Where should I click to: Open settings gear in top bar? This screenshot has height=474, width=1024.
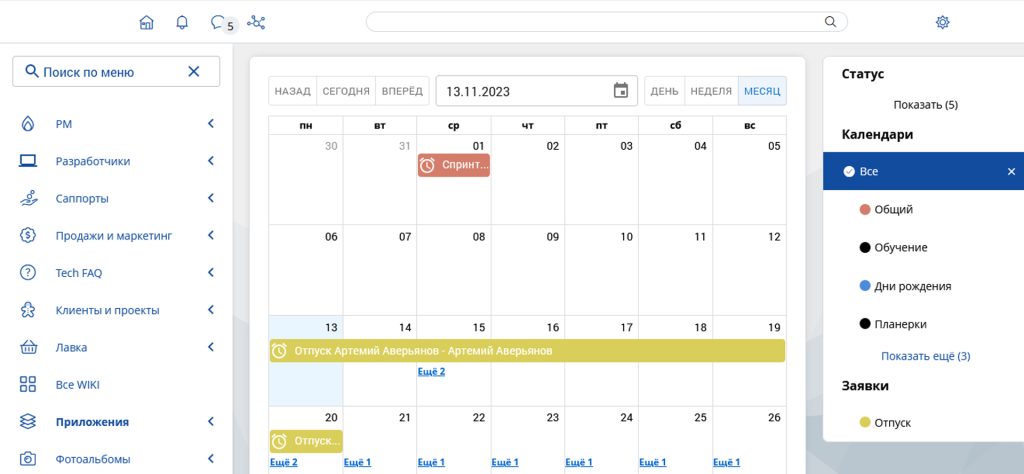pos(942,22)
